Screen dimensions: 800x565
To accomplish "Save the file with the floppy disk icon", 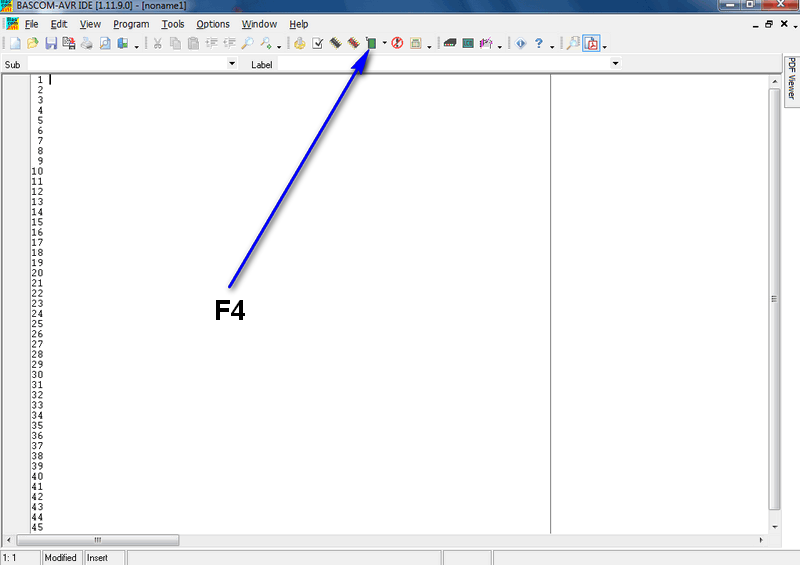I will (x=51, y=43).
